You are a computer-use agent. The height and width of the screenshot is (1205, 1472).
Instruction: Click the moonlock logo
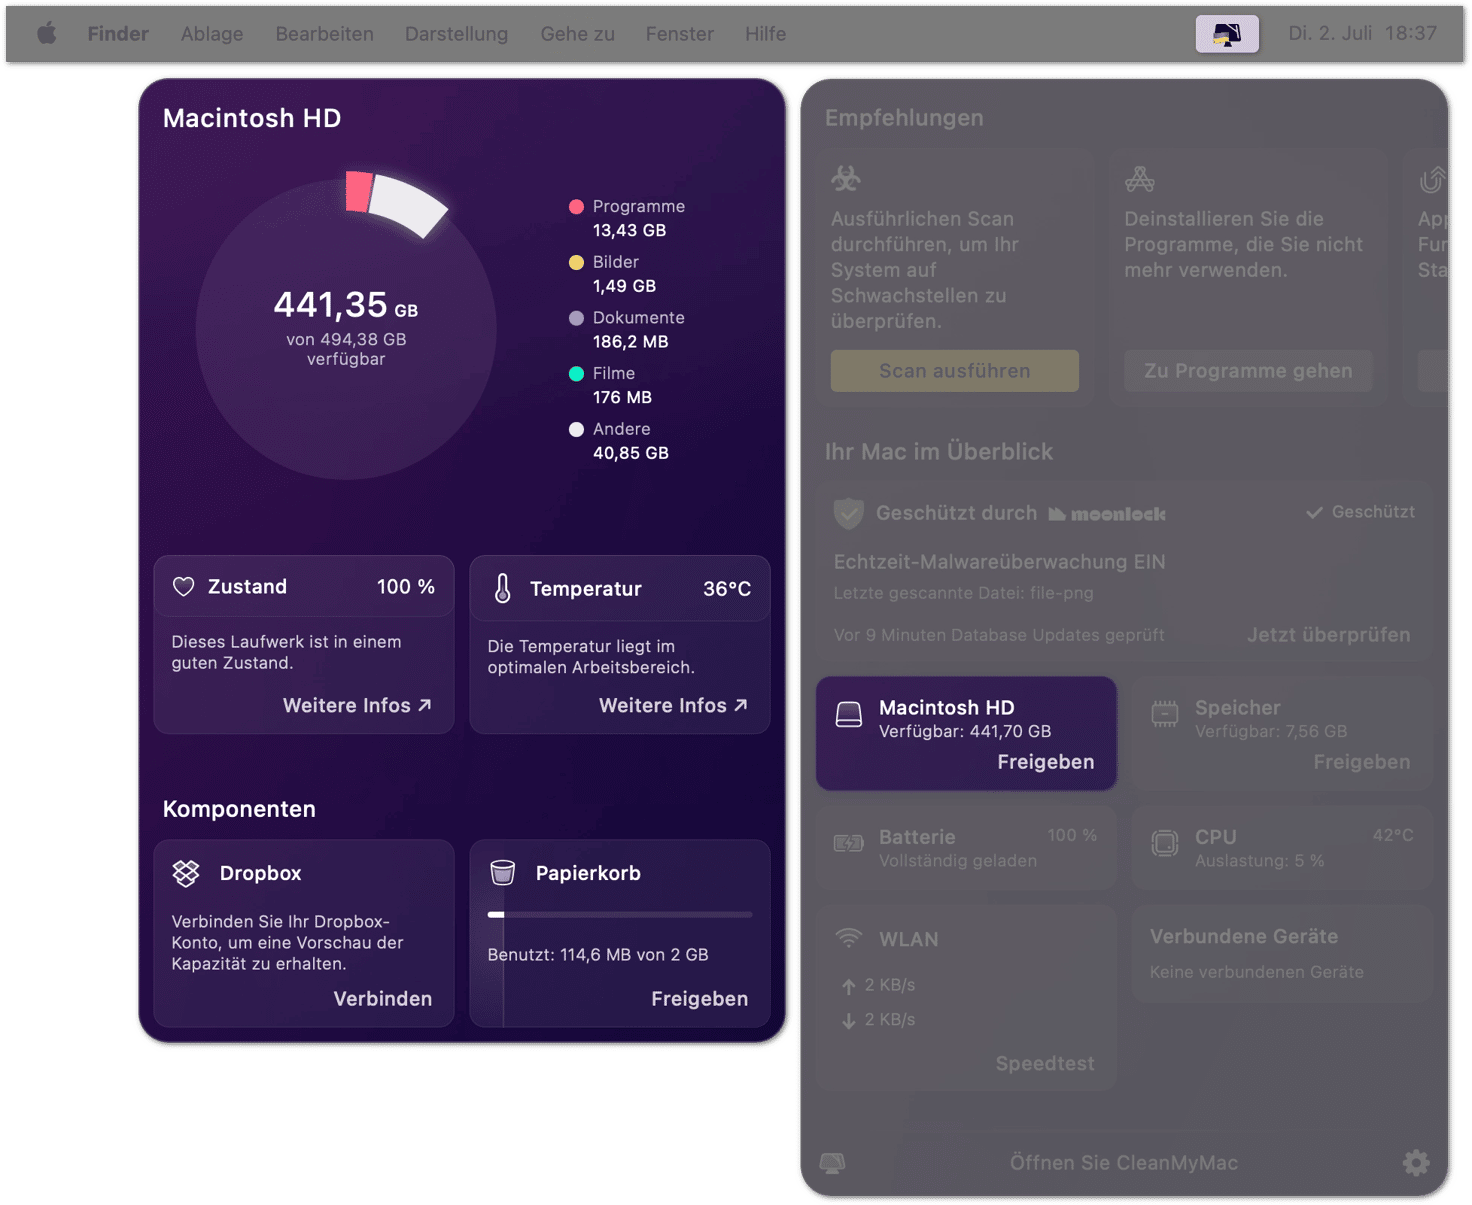(x=1107, y=514)
